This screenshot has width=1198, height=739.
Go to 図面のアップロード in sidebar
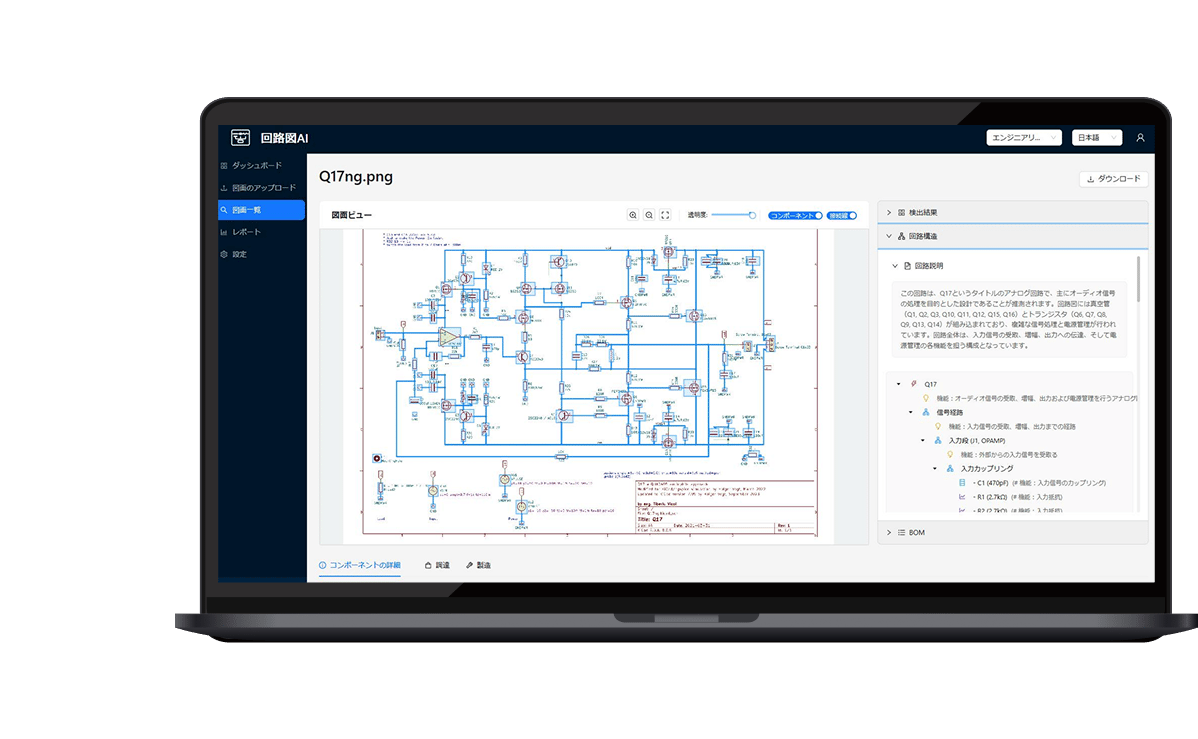(264, 188)
